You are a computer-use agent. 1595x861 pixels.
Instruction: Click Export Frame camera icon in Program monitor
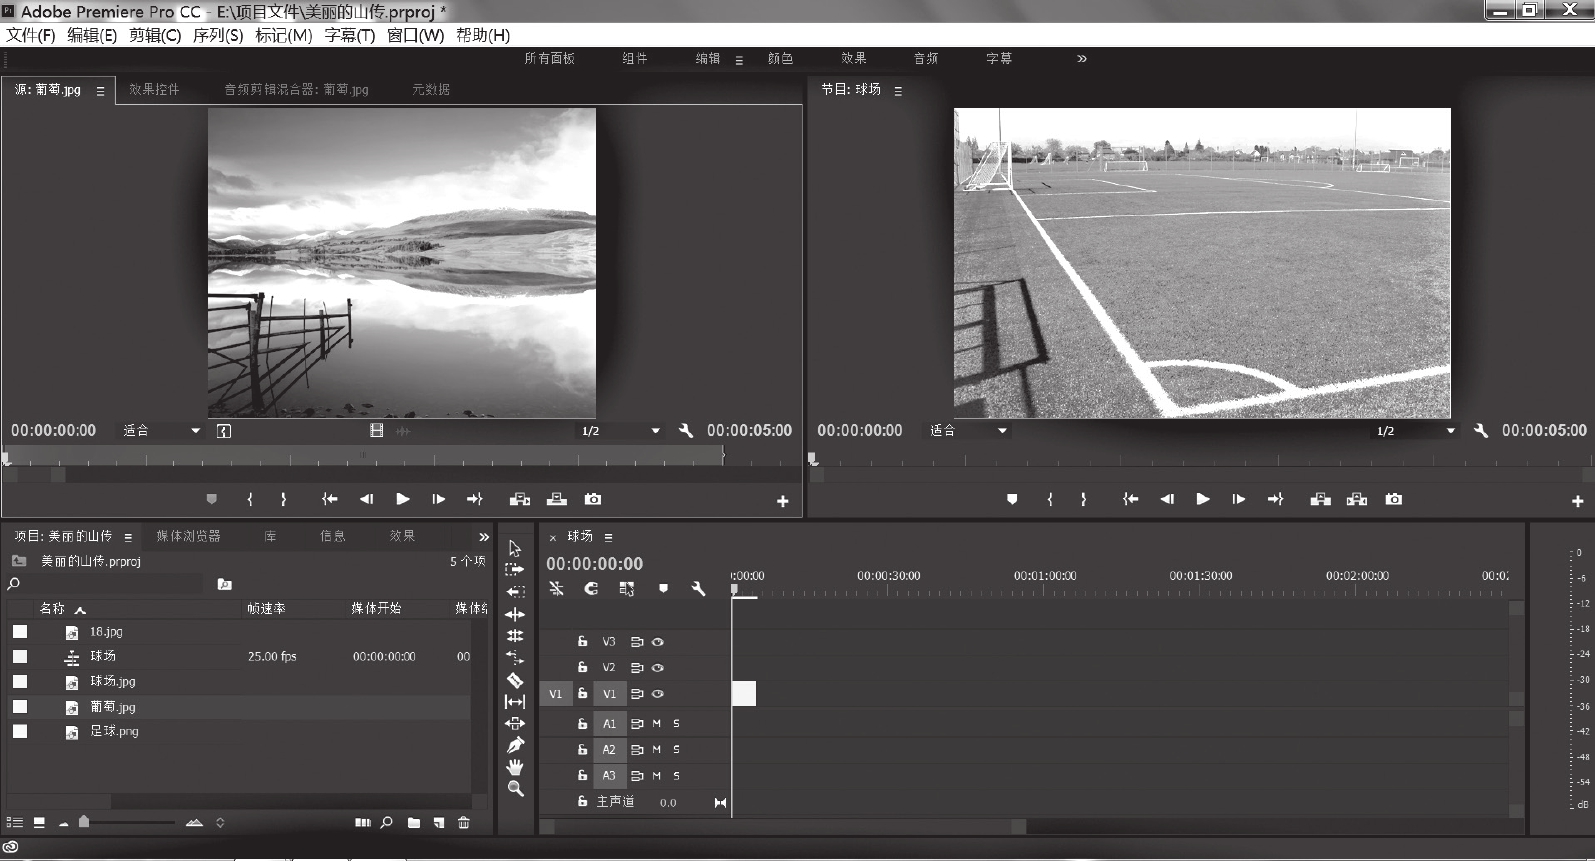click(x=1393, y=499)
